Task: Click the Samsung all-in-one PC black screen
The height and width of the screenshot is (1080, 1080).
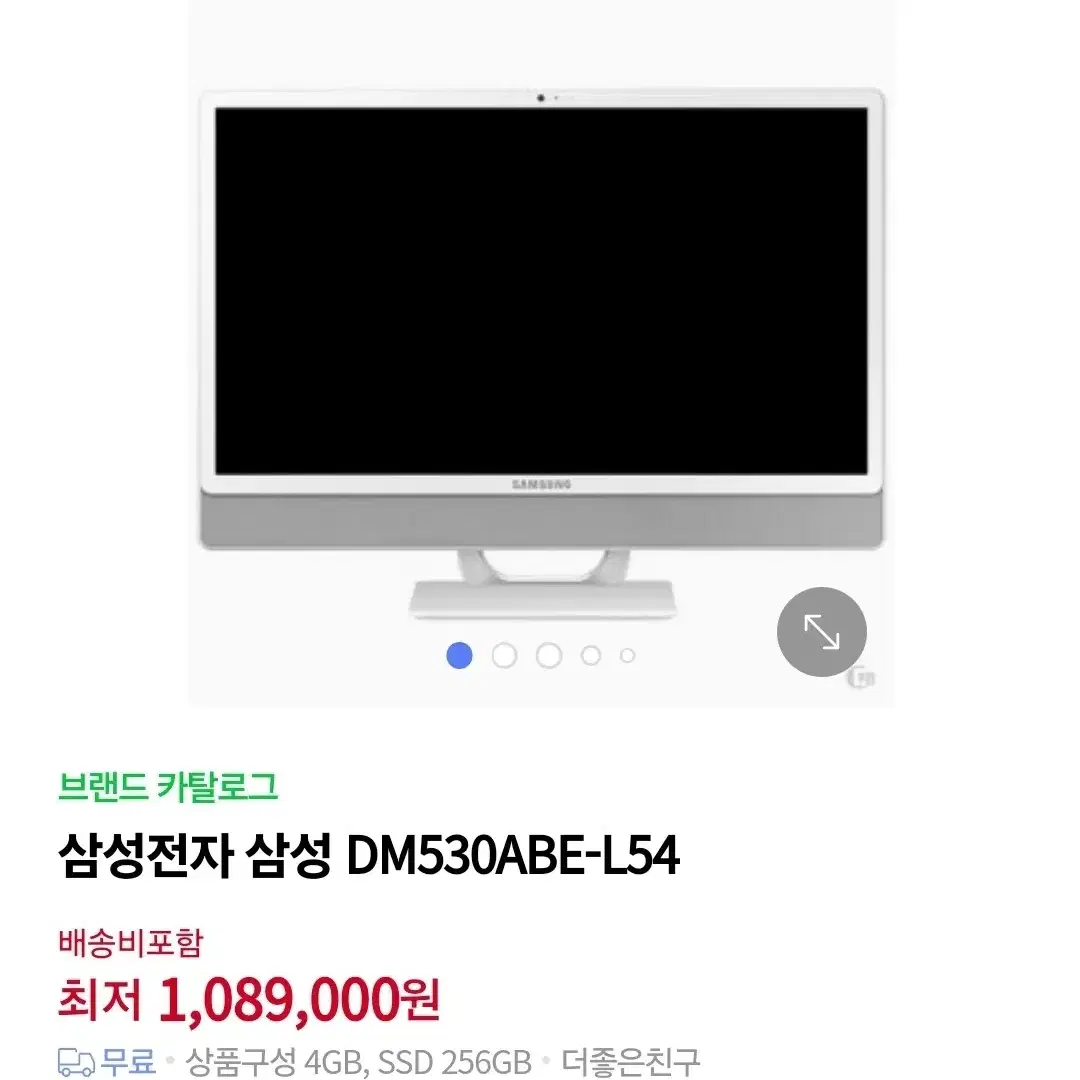Action: (x=541, y=291)
